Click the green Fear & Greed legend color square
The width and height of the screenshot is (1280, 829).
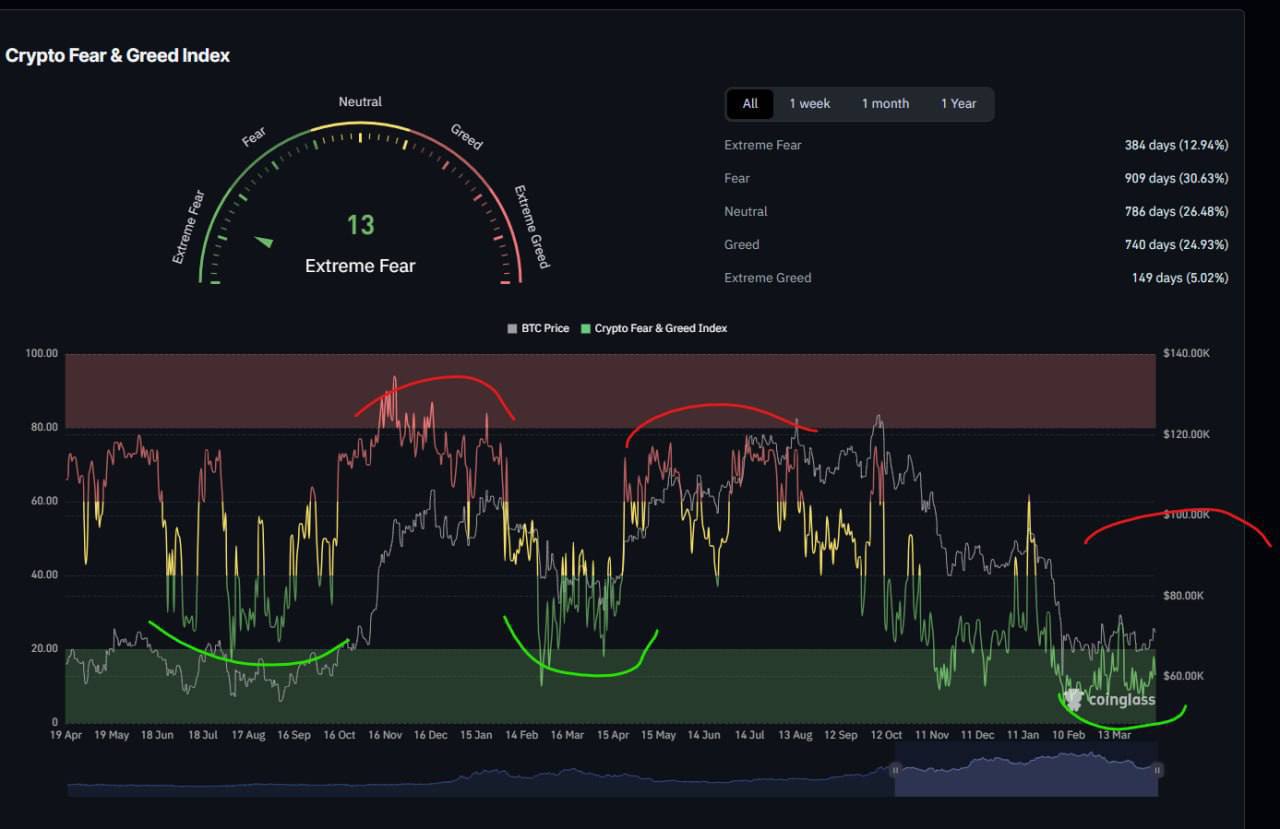tap(585, 328)
